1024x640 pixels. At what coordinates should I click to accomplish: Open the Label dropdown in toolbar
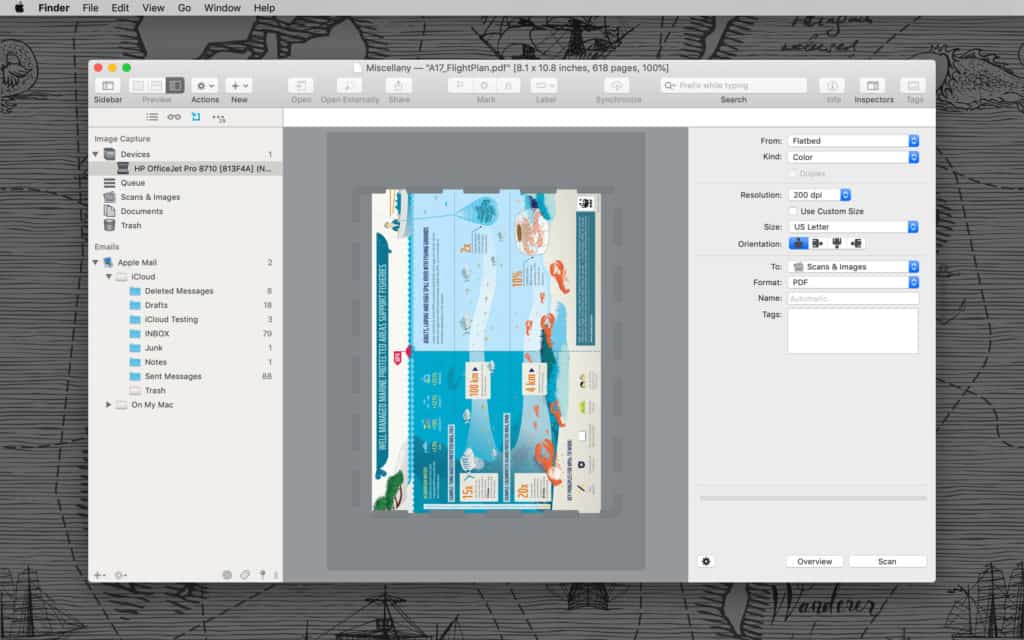pos(544,86)
